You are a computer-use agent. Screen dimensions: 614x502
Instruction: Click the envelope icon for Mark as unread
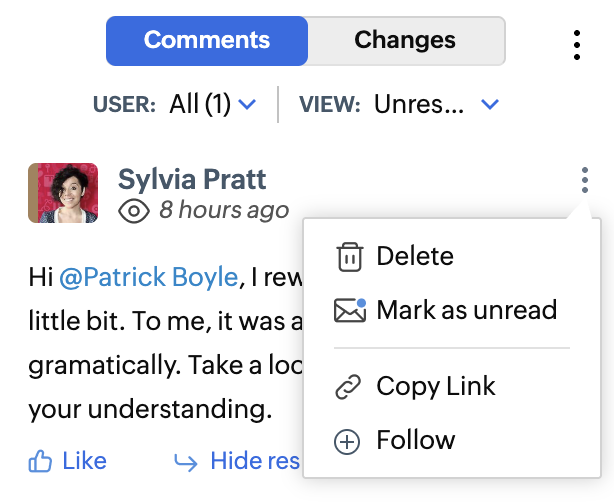point(349,310)
